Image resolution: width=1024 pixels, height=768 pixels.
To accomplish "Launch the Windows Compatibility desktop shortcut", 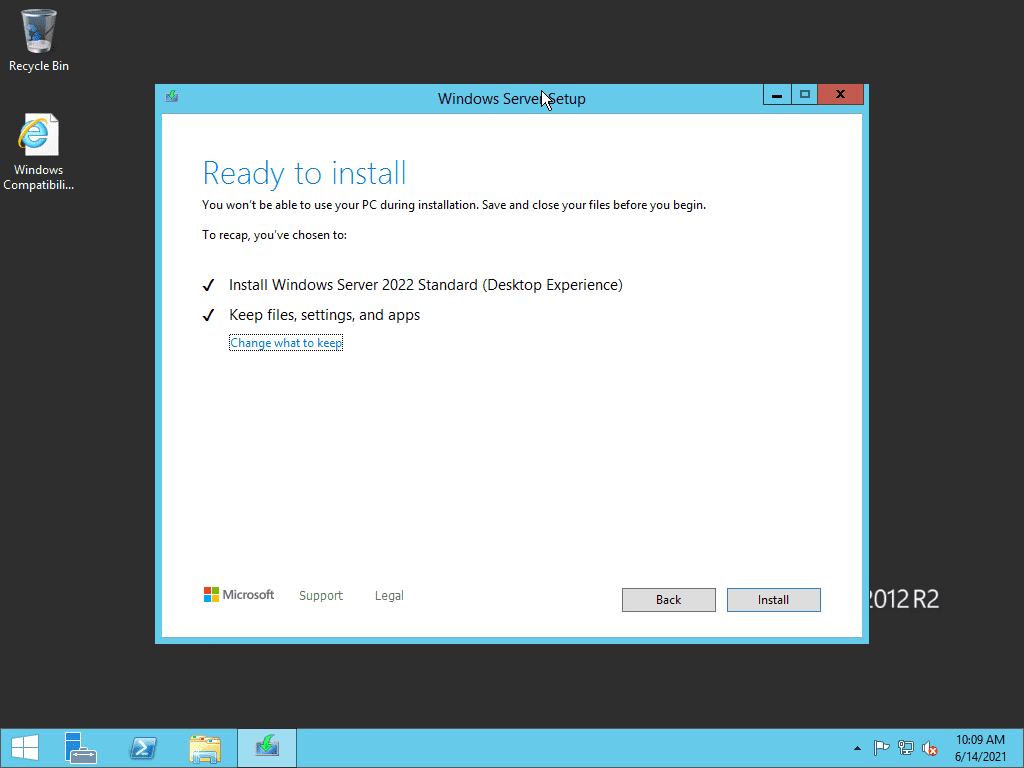I will (38, 135).
